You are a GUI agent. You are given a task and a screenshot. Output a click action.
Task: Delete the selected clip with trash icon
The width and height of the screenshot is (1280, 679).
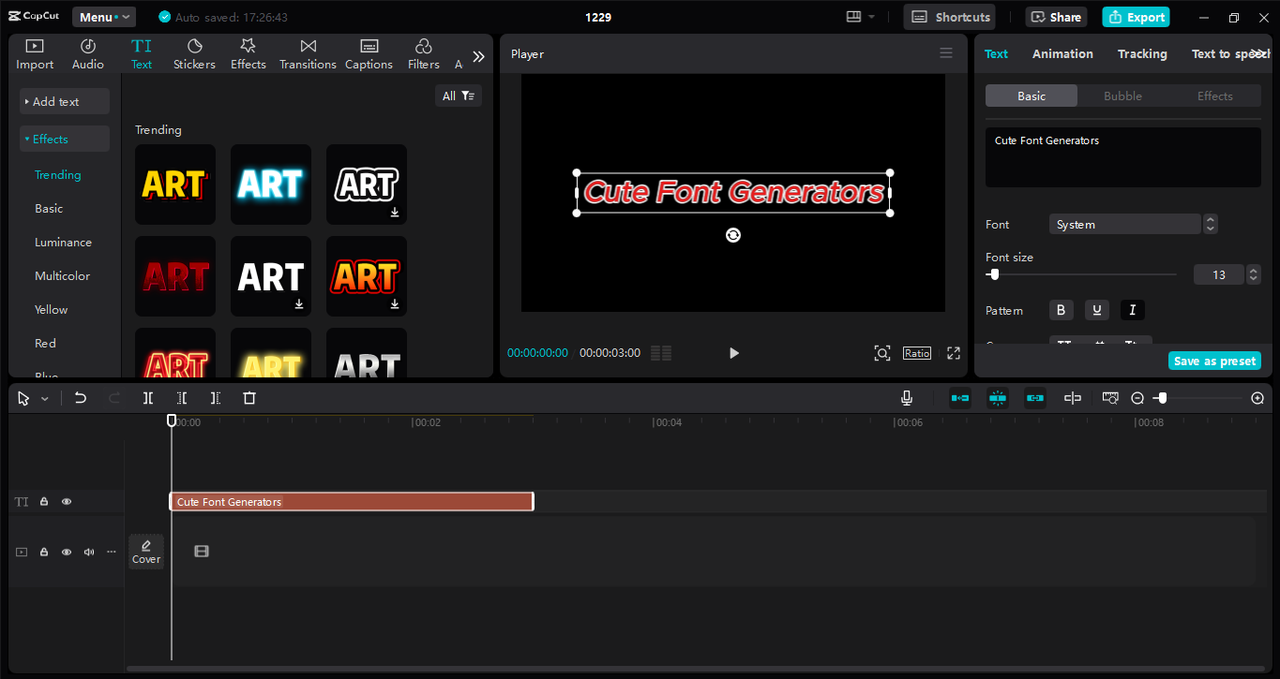tap(250, 398)
